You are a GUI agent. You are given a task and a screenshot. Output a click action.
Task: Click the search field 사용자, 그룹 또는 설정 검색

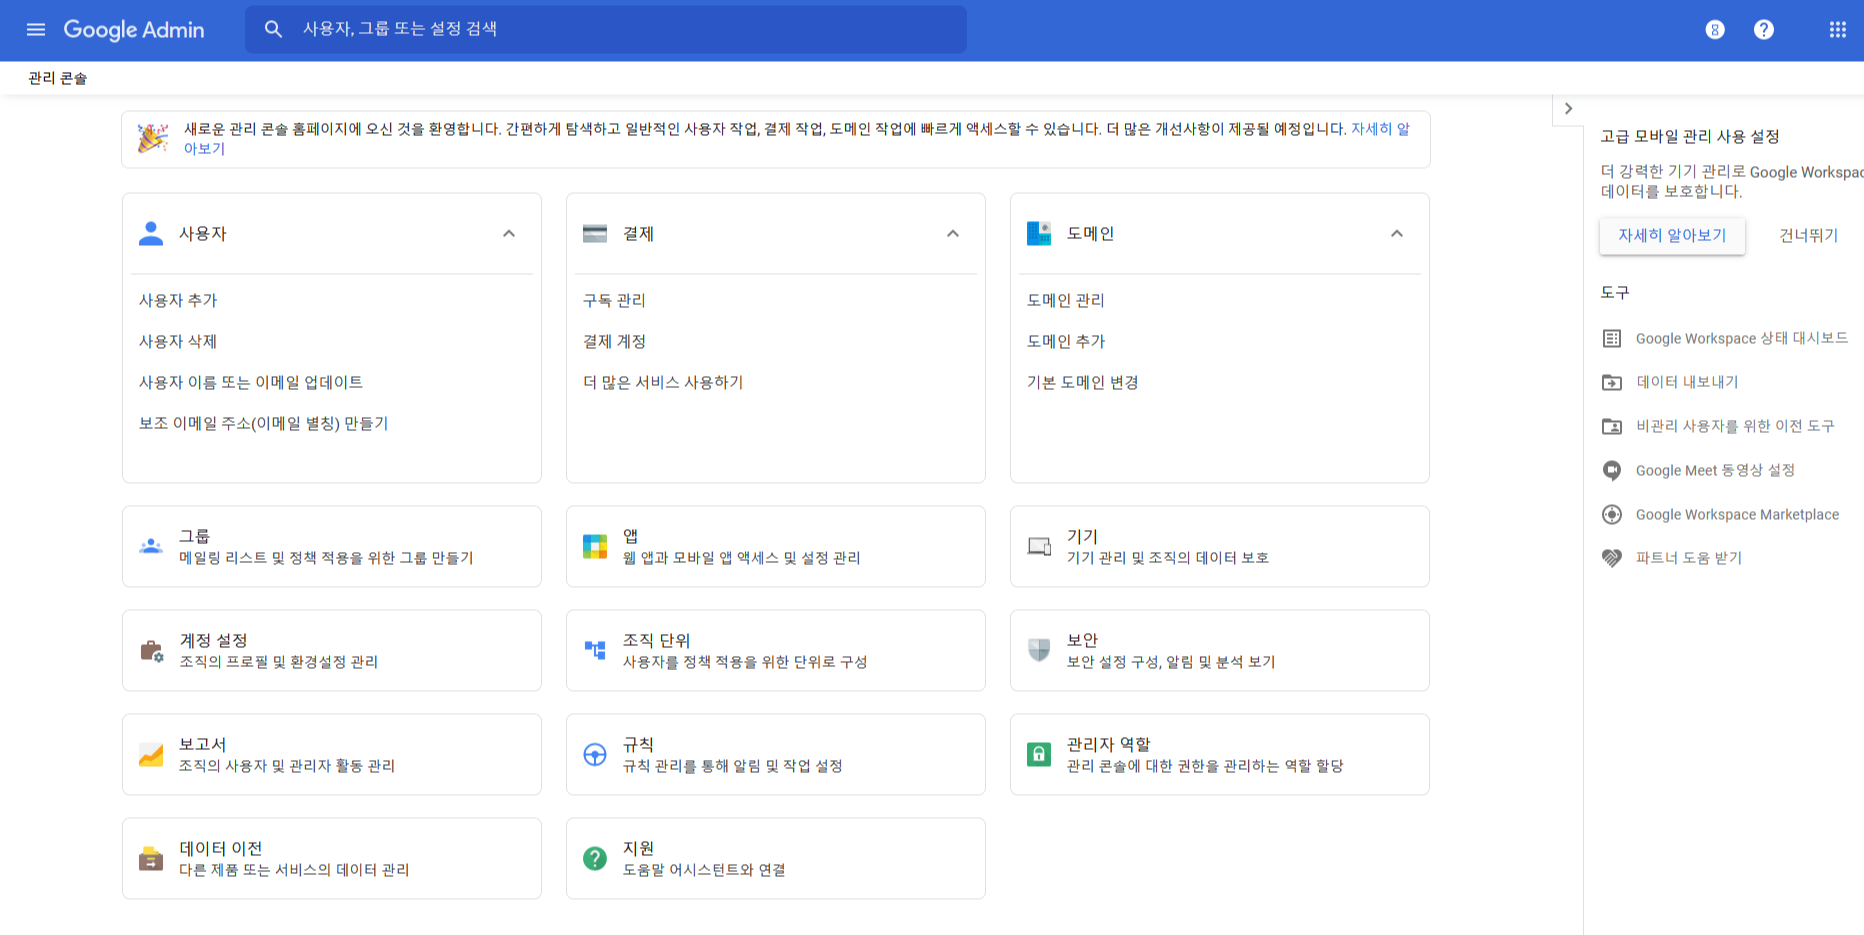tap(605, 29)
